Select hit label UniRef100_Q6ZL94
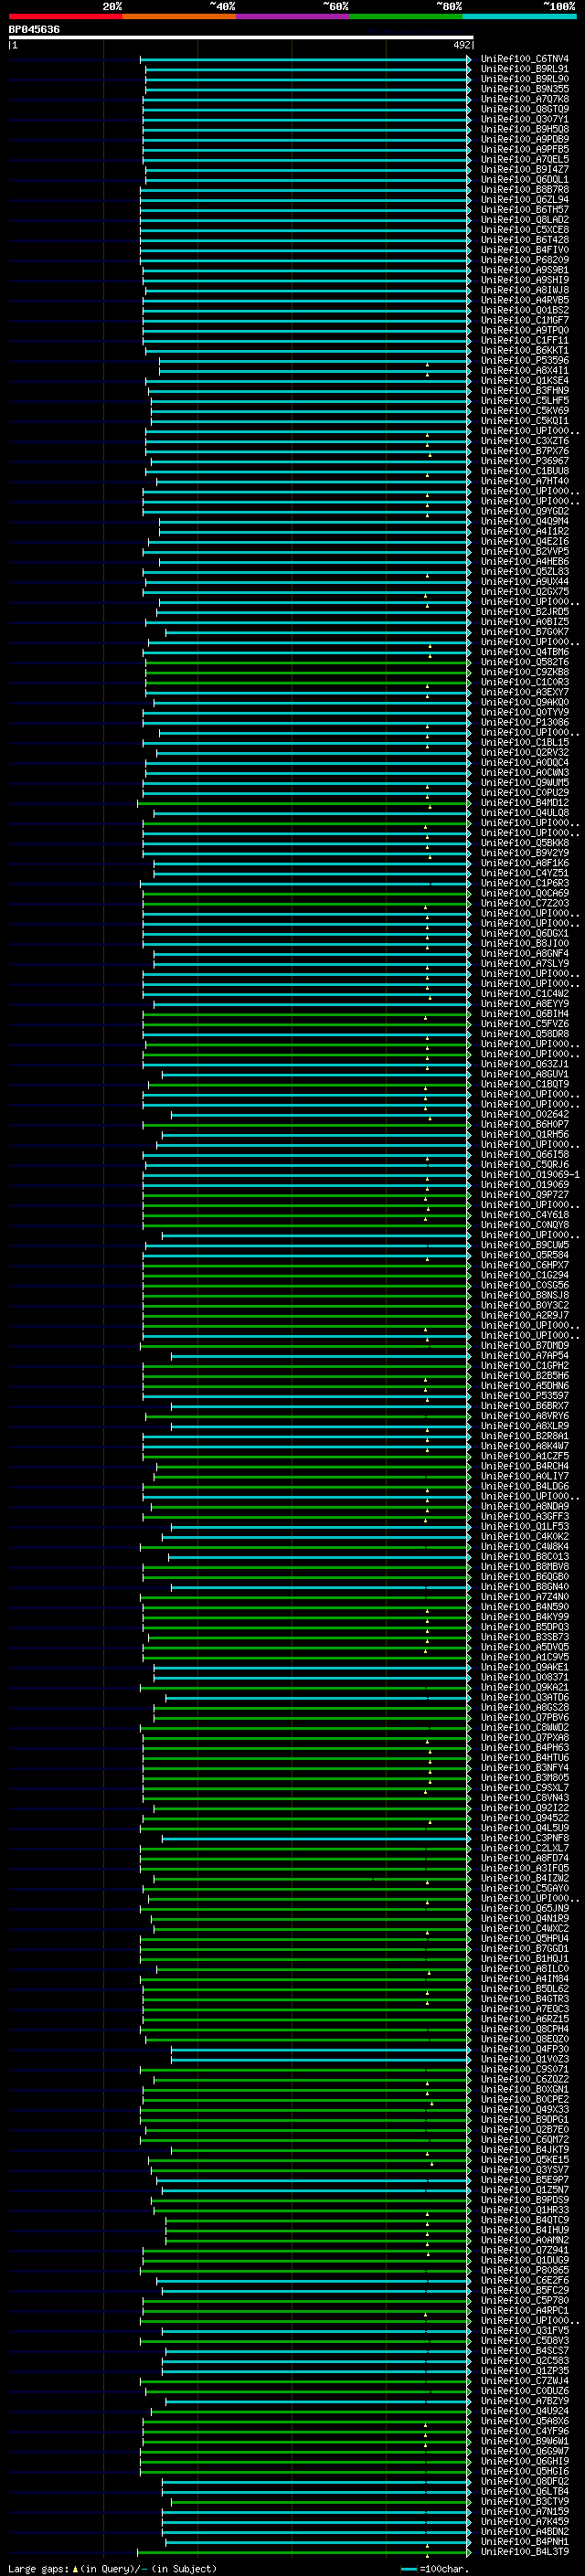 tap(525, 200)
